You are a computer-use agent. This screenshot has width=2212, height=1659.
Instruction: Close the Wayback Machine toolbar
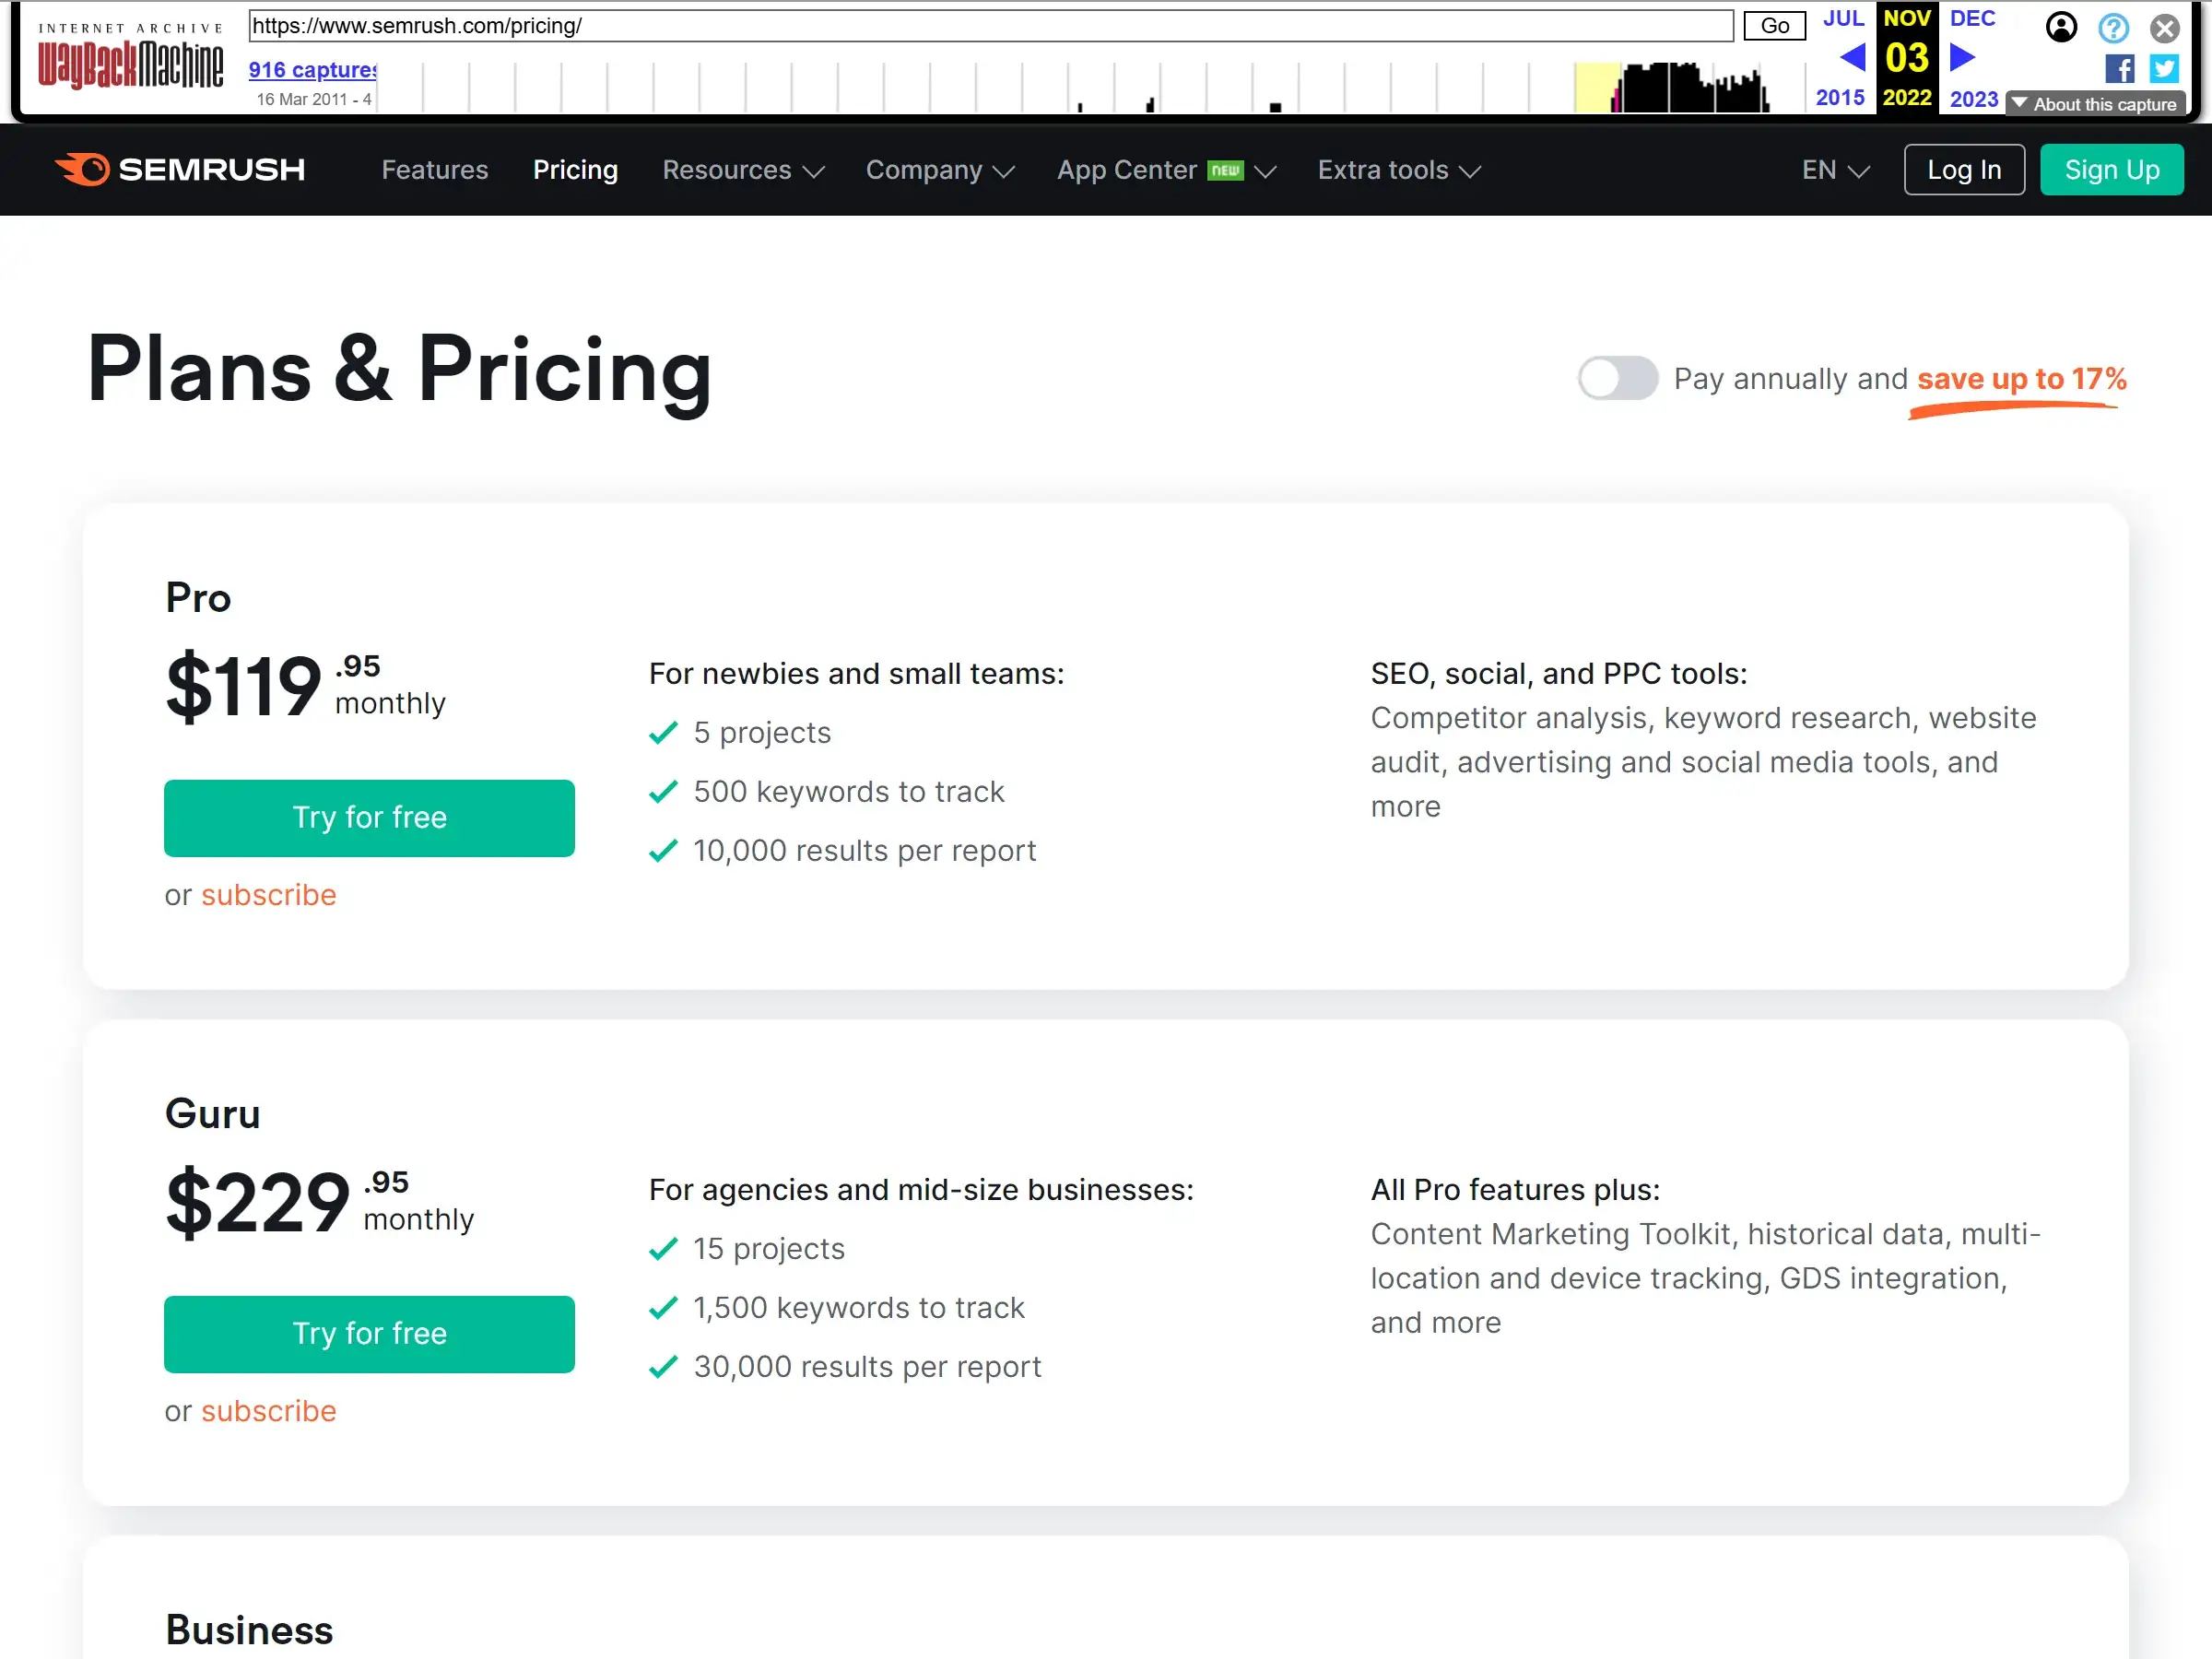(x=2165, y=27)
